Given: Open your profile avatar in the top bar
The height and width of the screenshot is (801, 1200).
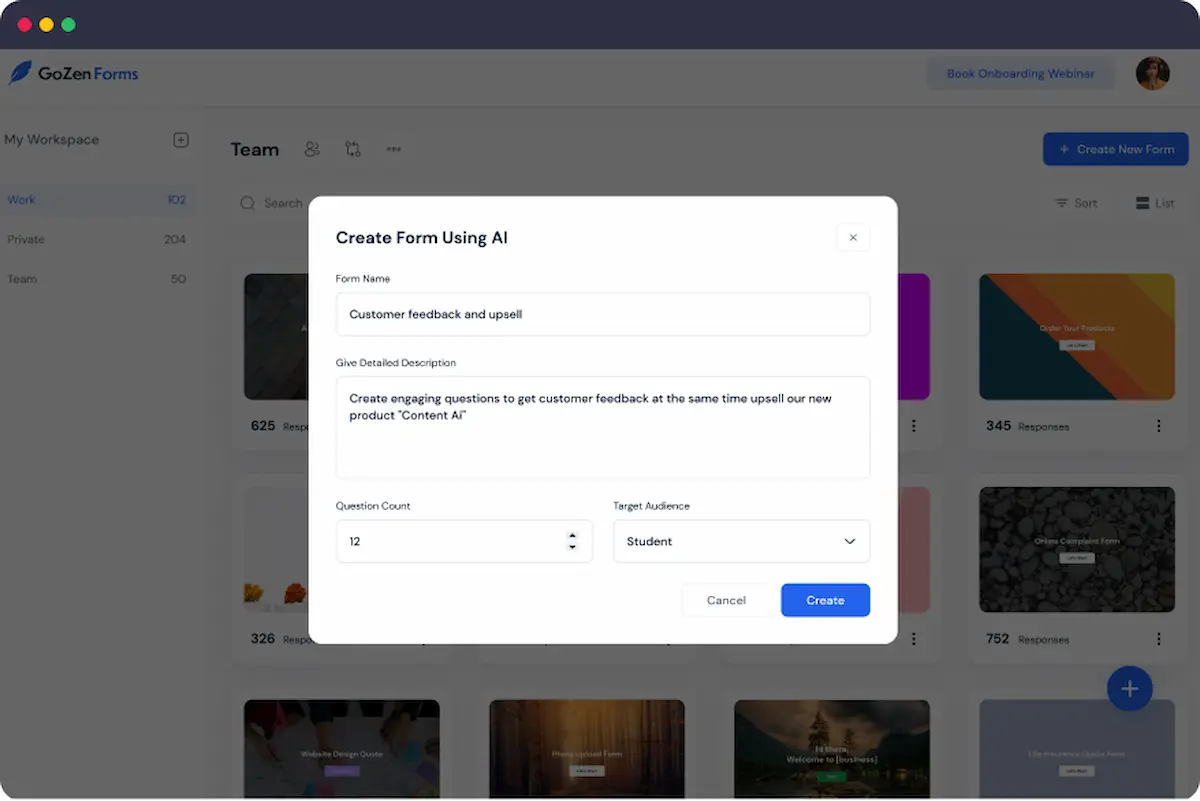Looking at the screenshot, I should [1152, 72].
